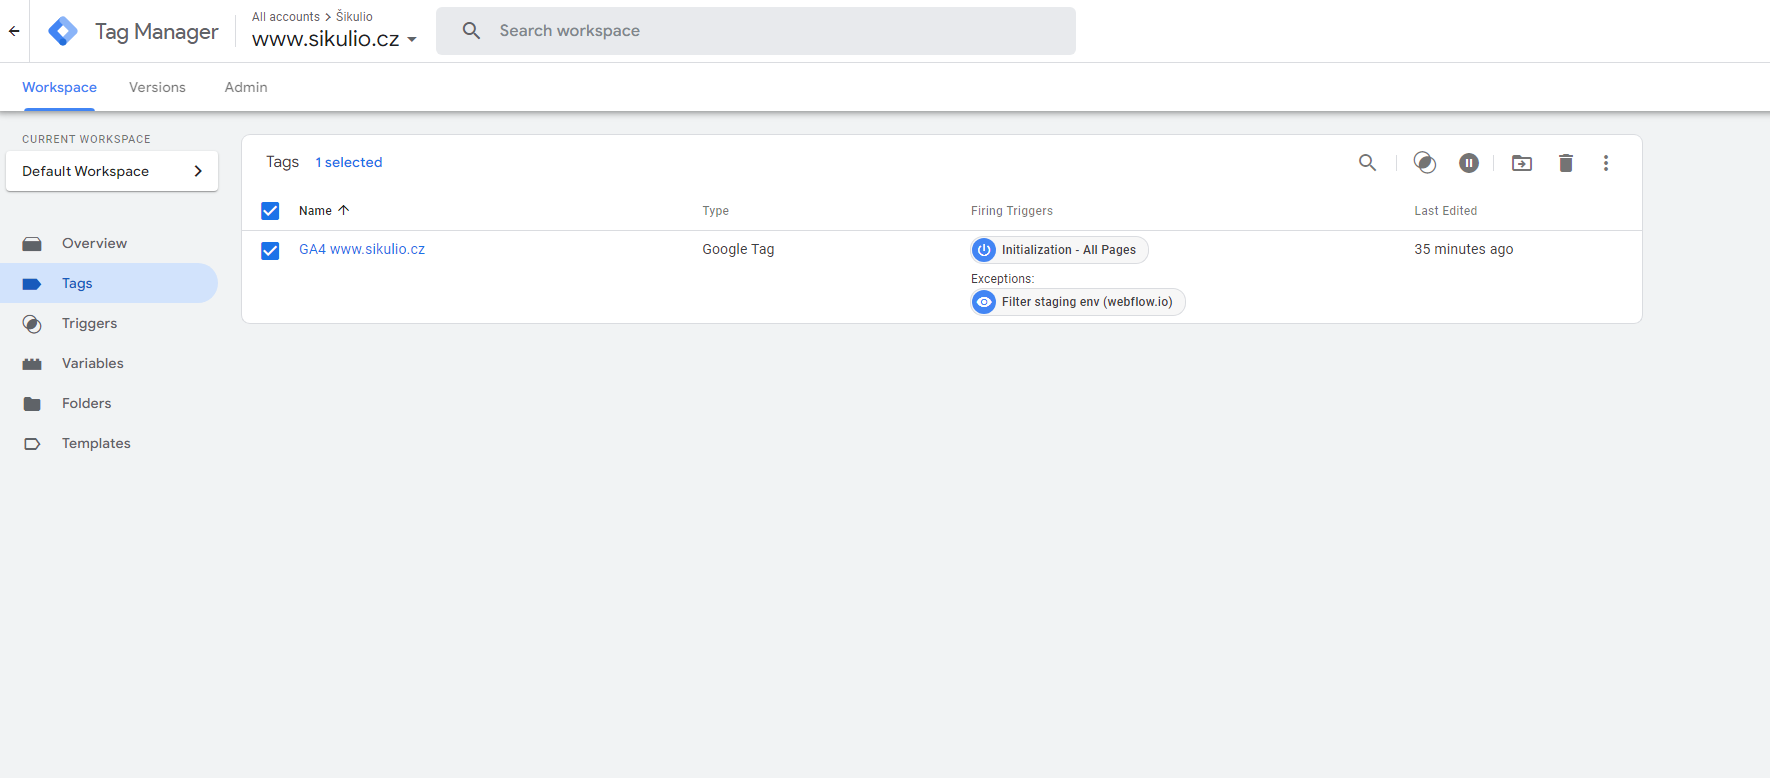Image resolution: width=1770 pixels, height=778 pixels.
Task: Select Tags in the sidebar
Action: pyautogui.click(x=109, y=283)
